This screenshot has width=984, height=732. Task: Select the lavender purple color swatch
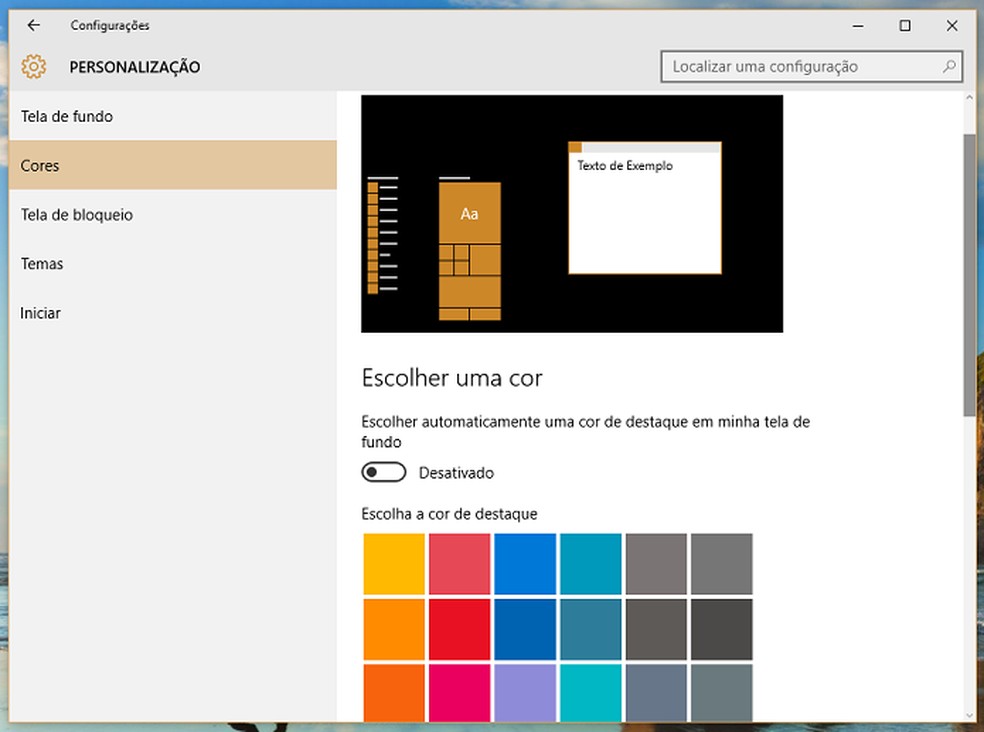[x=524, y=692]
